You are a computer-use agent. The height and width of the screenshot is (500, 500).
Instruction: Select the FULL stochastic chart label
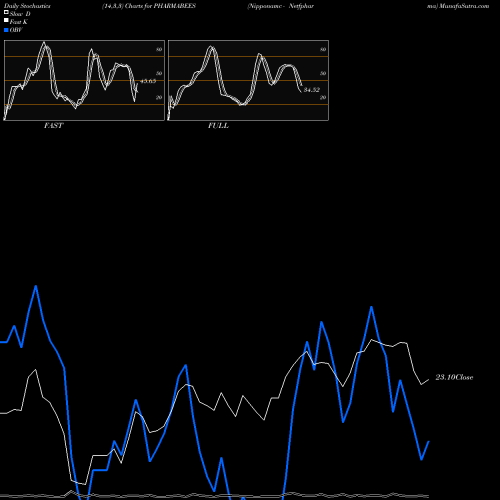(218, 126)
